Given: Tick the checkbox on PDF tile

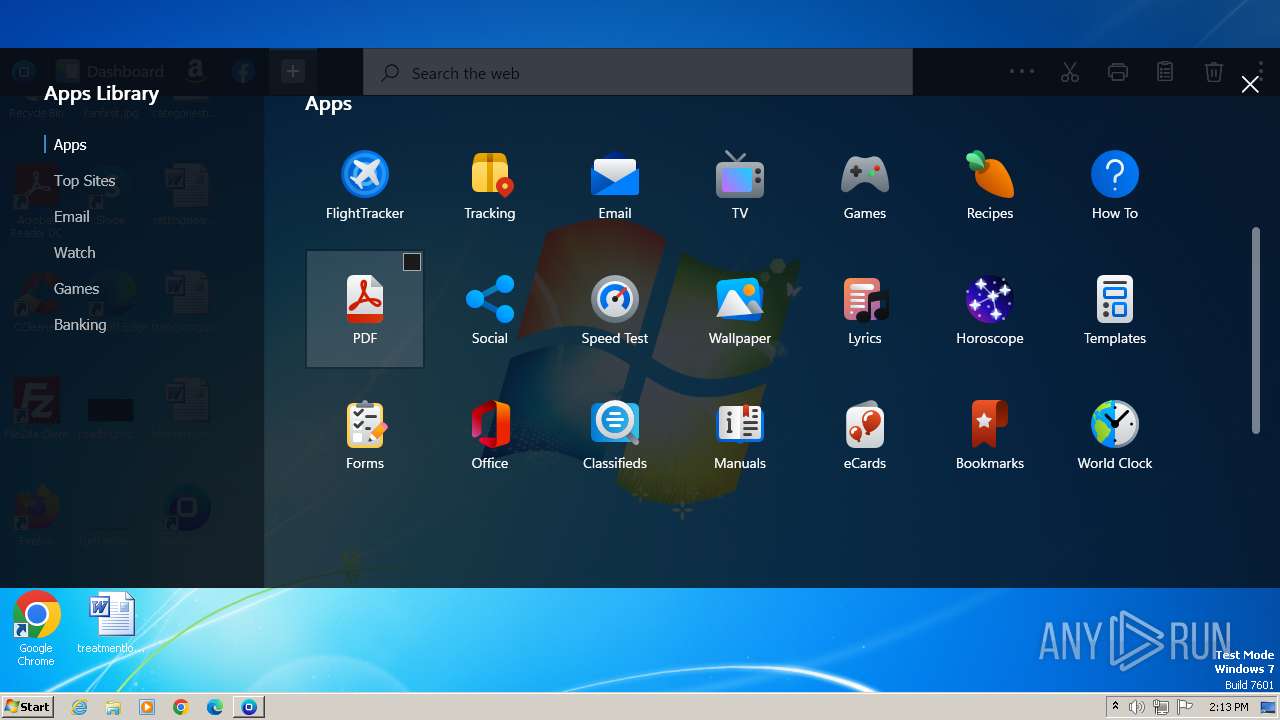Looking at the screenshot, I should point(412,262).
